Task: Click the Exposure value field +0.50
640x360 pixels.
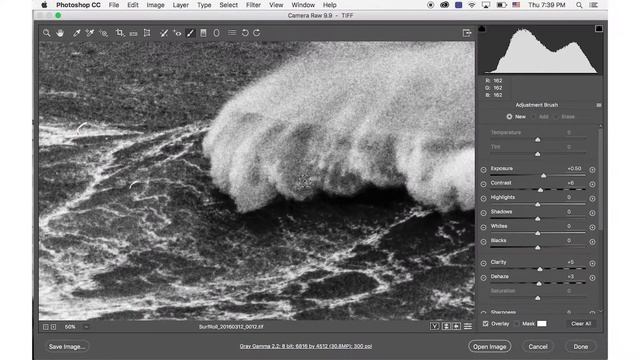Action: pyautogui.click(x=574, y=169)
